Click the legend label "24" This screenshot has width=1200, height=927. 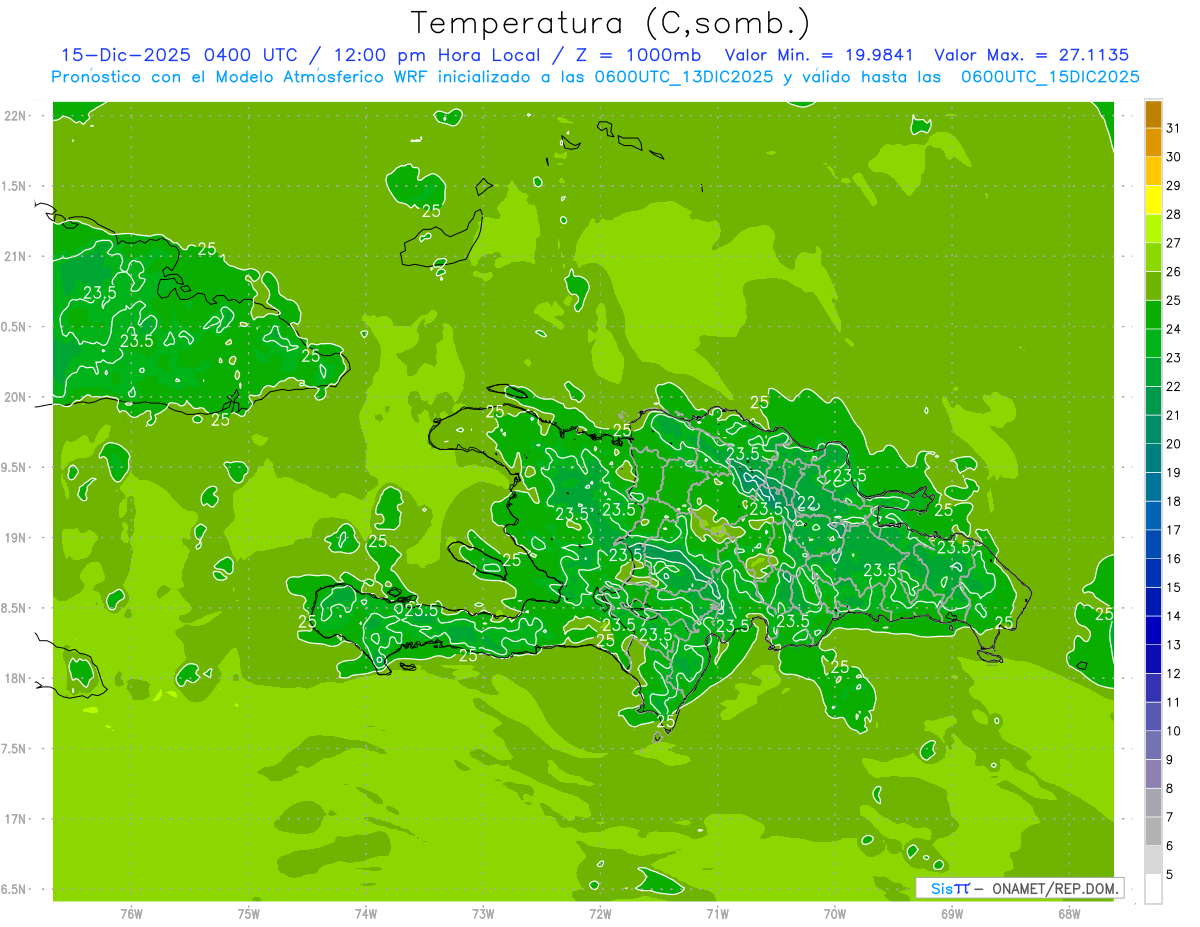tap(1174, 329)
